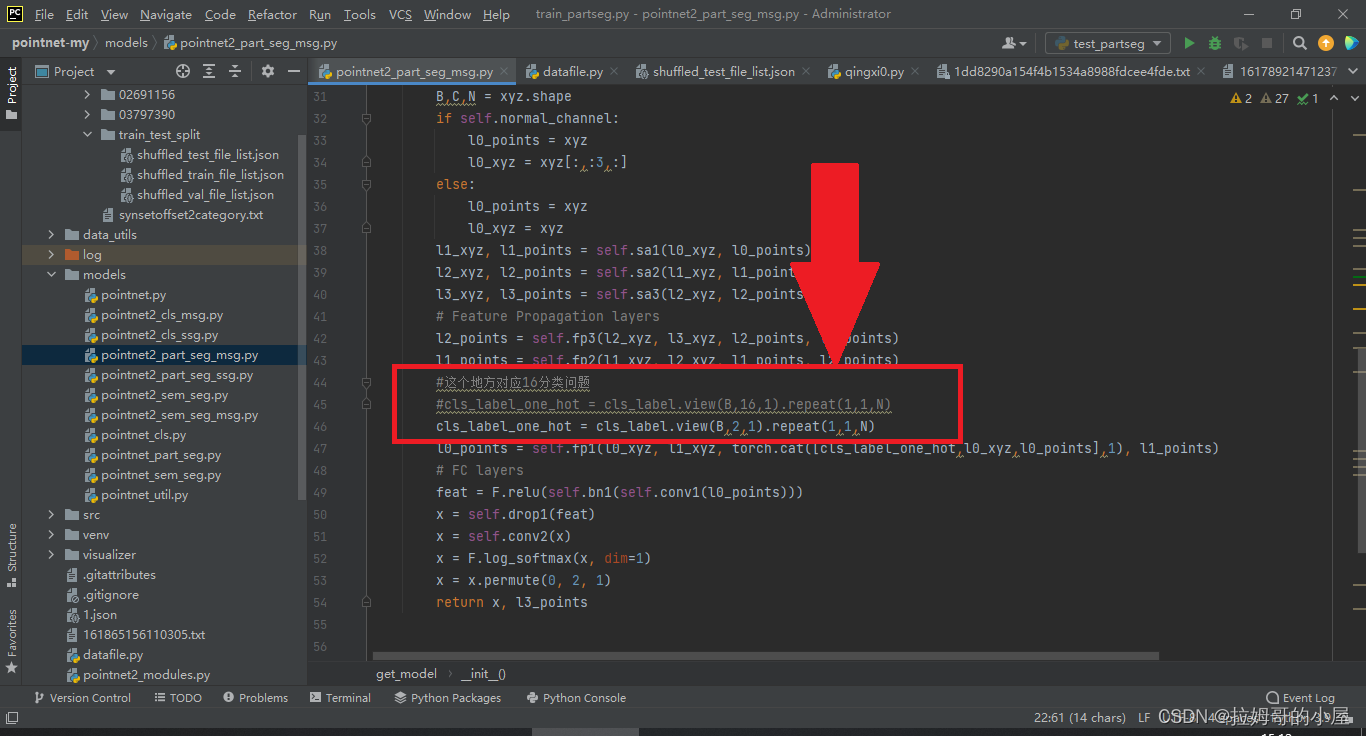This screenshot has width=1366, height=736.
Task: Open Python Packages tool window
Action: (x=448, y=698)
